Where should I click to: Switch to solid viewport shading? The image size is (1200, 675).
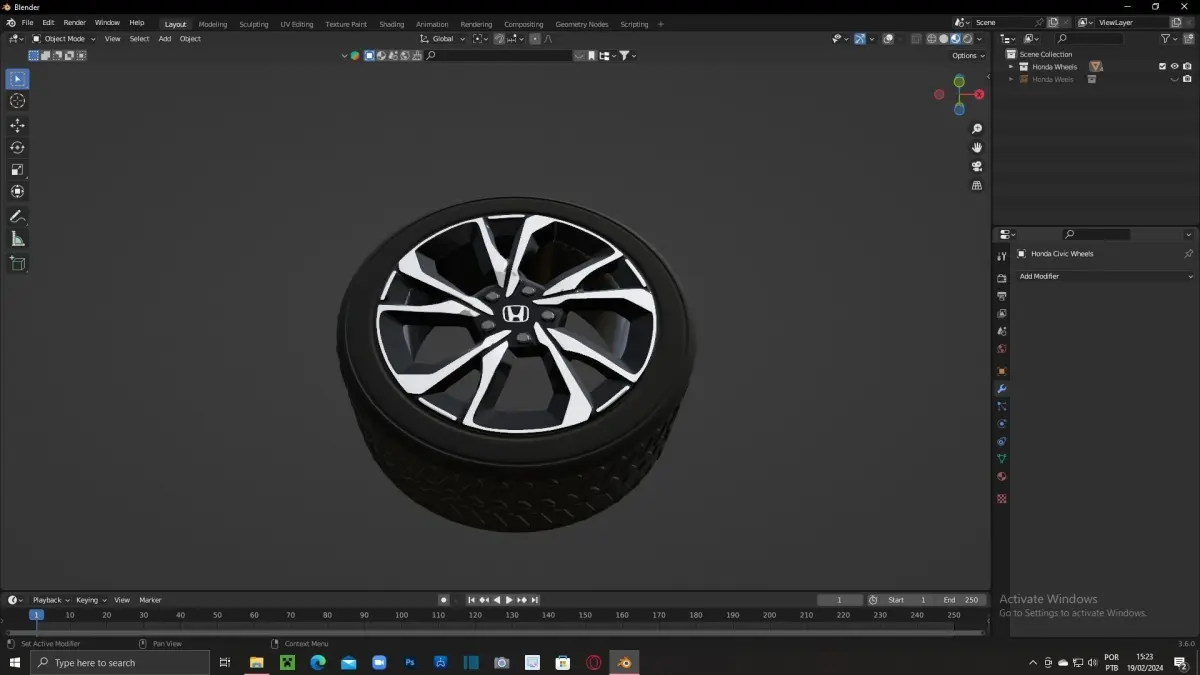point(943,39)
